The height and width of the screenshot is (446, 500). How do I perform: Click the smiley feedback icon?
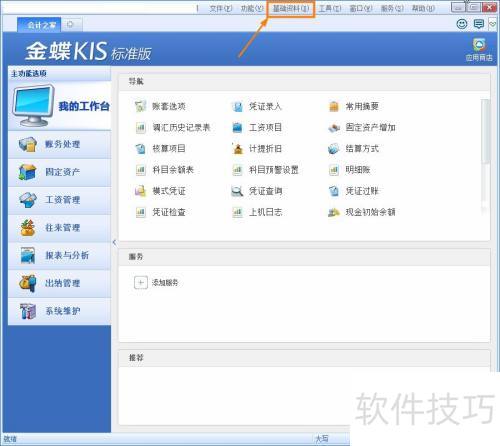coord(462,24)
